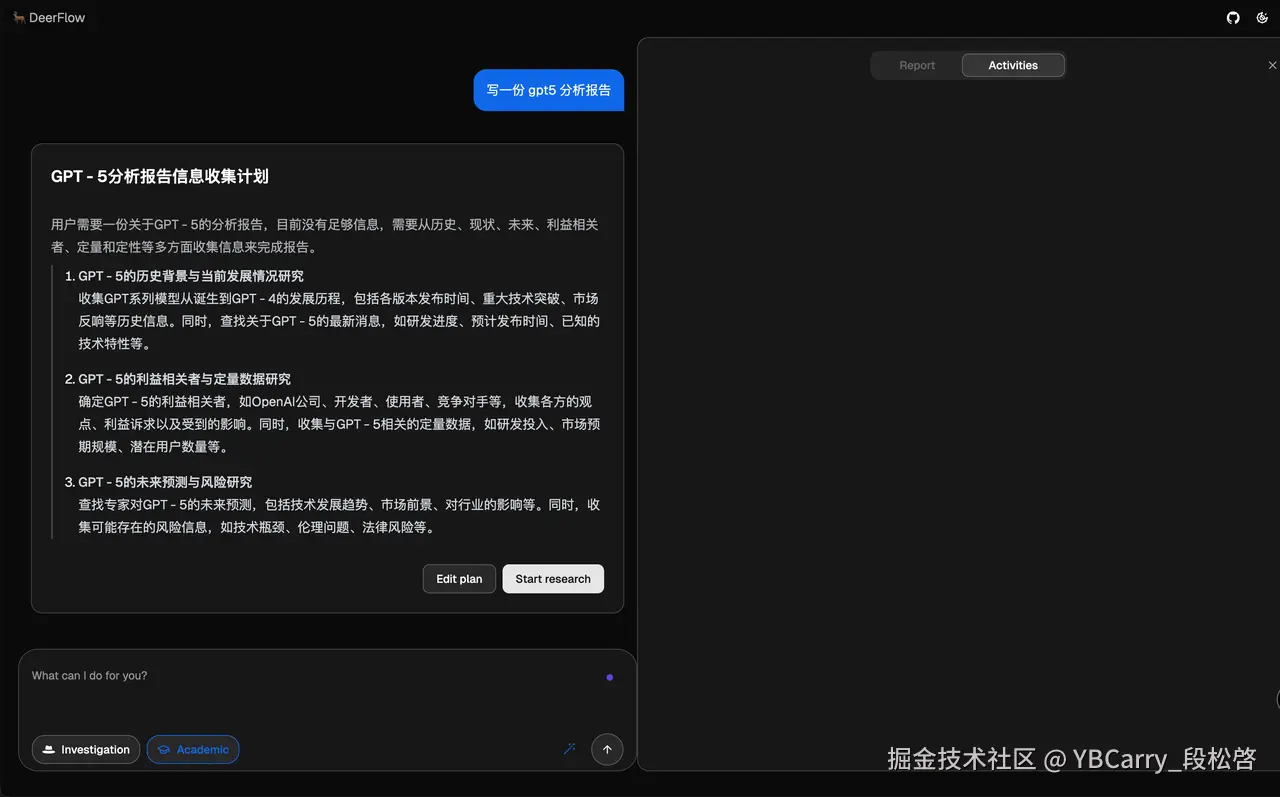The image size is (1280, 797).
Task: Switch to the Report tab
Action: [x=917, y=65]
